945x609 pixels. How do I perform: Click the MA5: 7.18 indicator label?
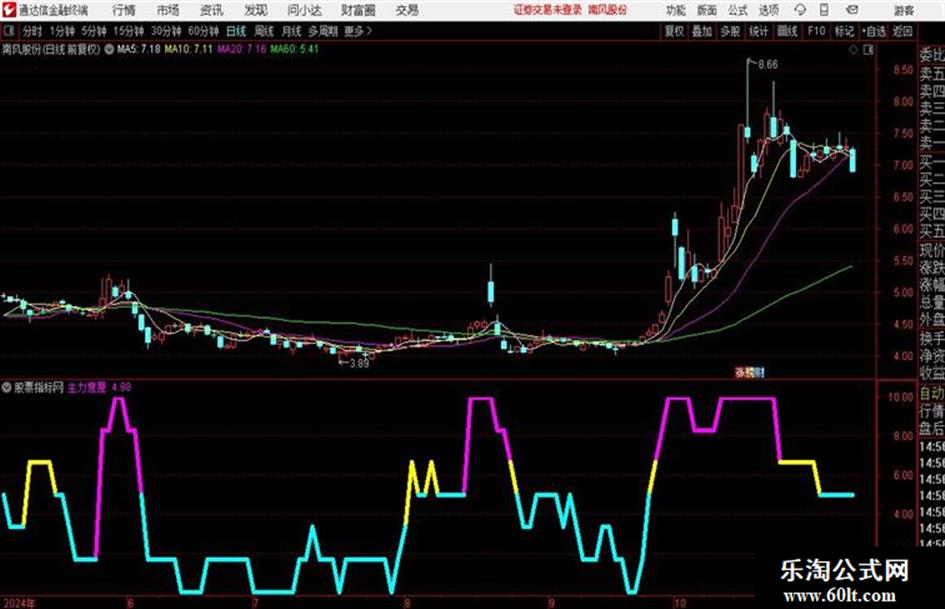pos(139,49)
